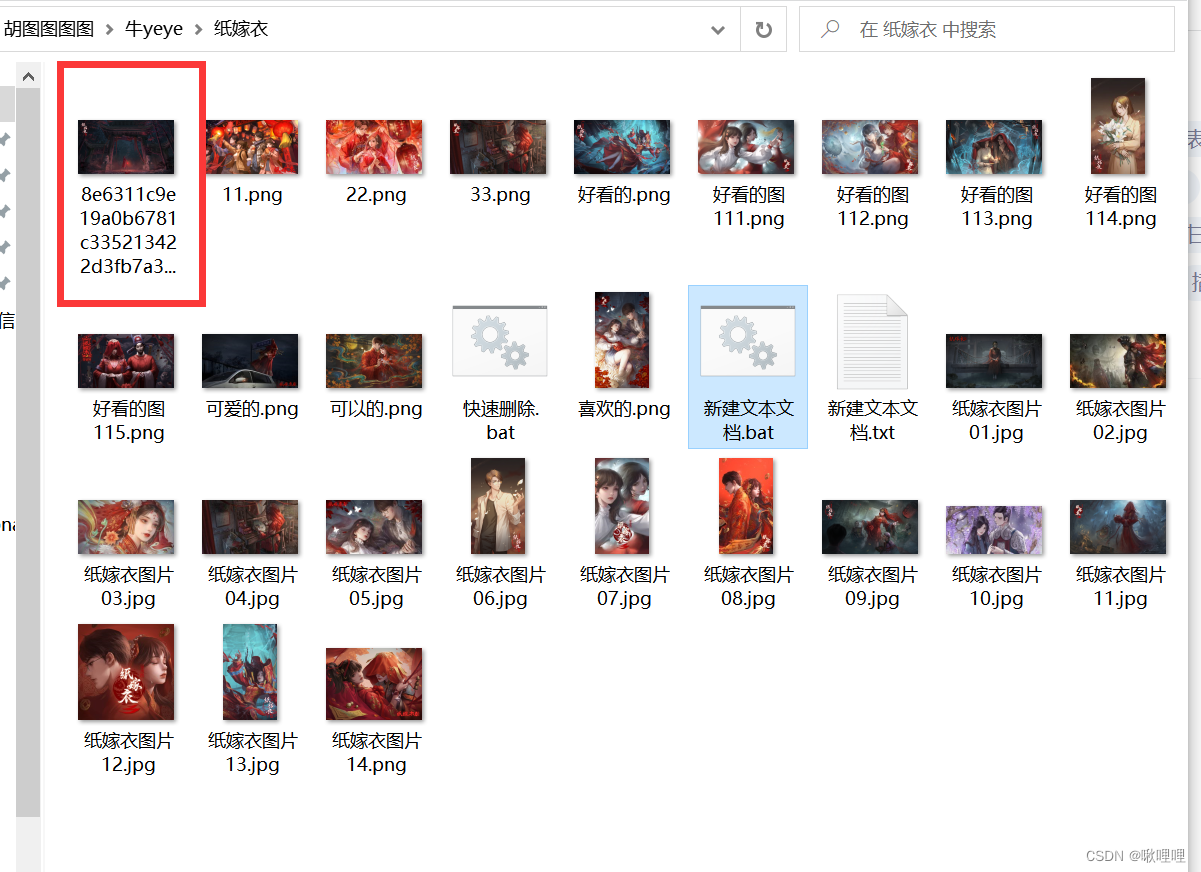This screenshot has width=1201, height=872.
Task: Select the 纸嫁衣图片11.jpg thumbnail
Action: (x=1118, y=527)
